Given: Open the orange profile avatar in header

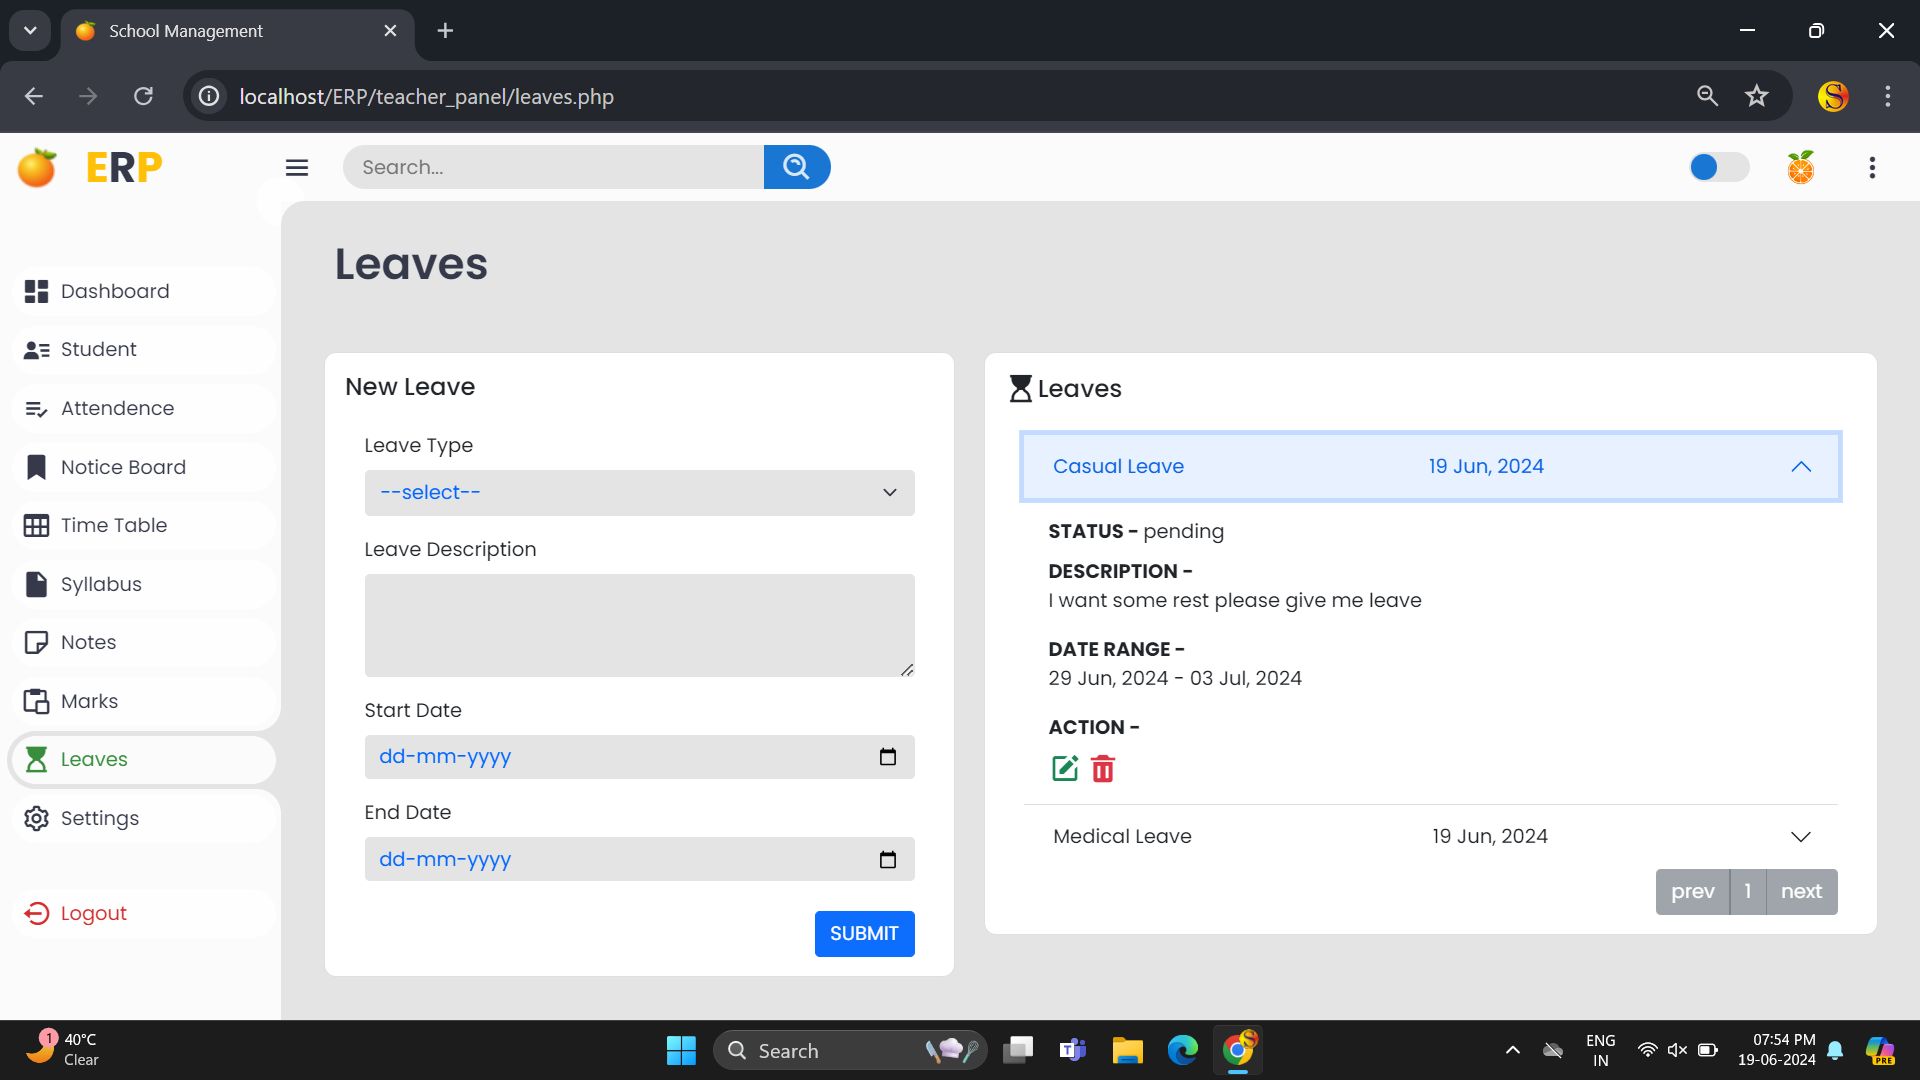Looking at the screenshot, I should click(1800, 167).
